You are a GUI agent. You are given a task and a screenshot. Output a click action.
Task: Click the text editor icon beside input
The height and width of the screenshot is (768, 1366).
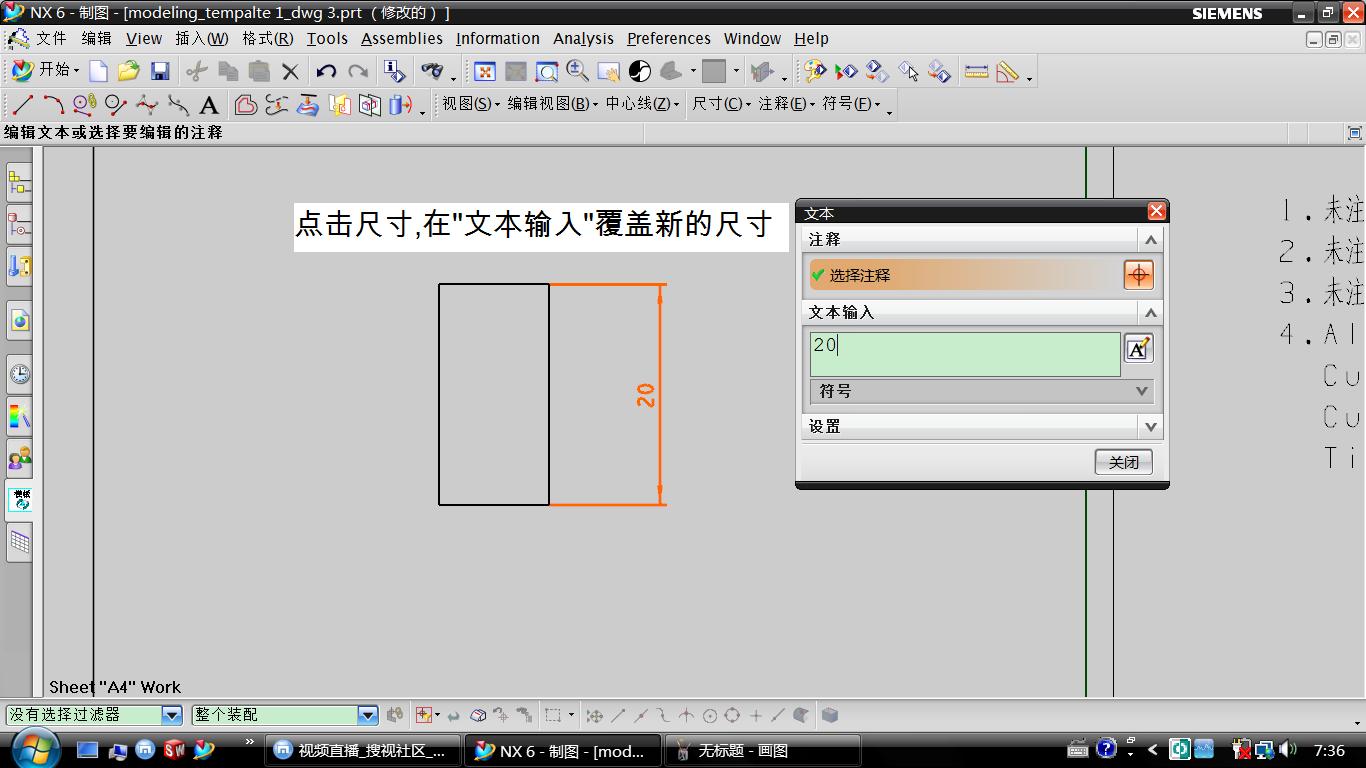pos(1138,348)
